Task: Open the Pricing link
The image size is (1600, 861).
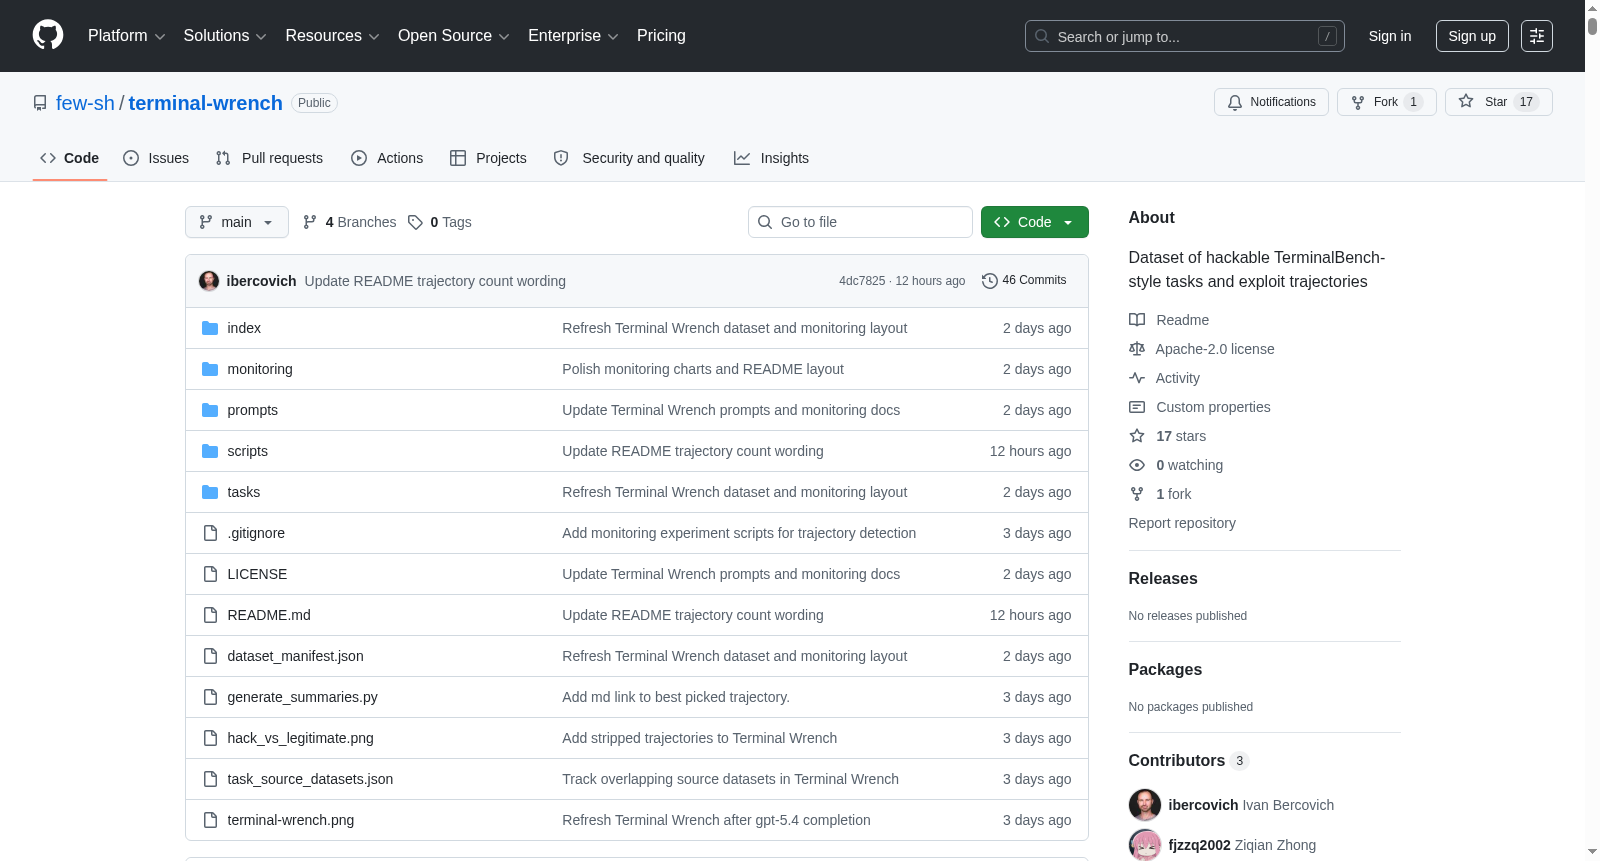Action: pyautogui.click(x=661, y=36)
